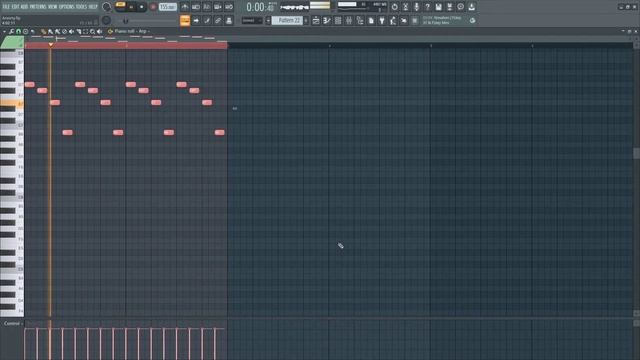Toggle wait for input before playing
The height and width of the screenshot is (360, 640).
point(196,7)
